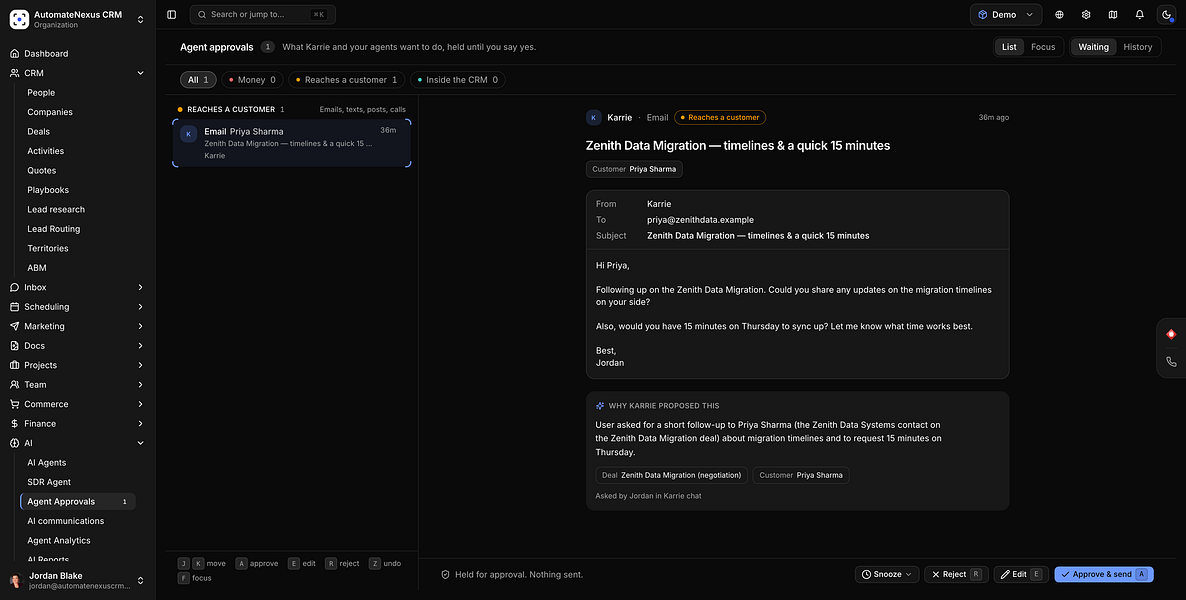Image resolution: width=1186 pixels, height=600 pixels.
Task: Expand the Scheduling section
Action: 140,307
